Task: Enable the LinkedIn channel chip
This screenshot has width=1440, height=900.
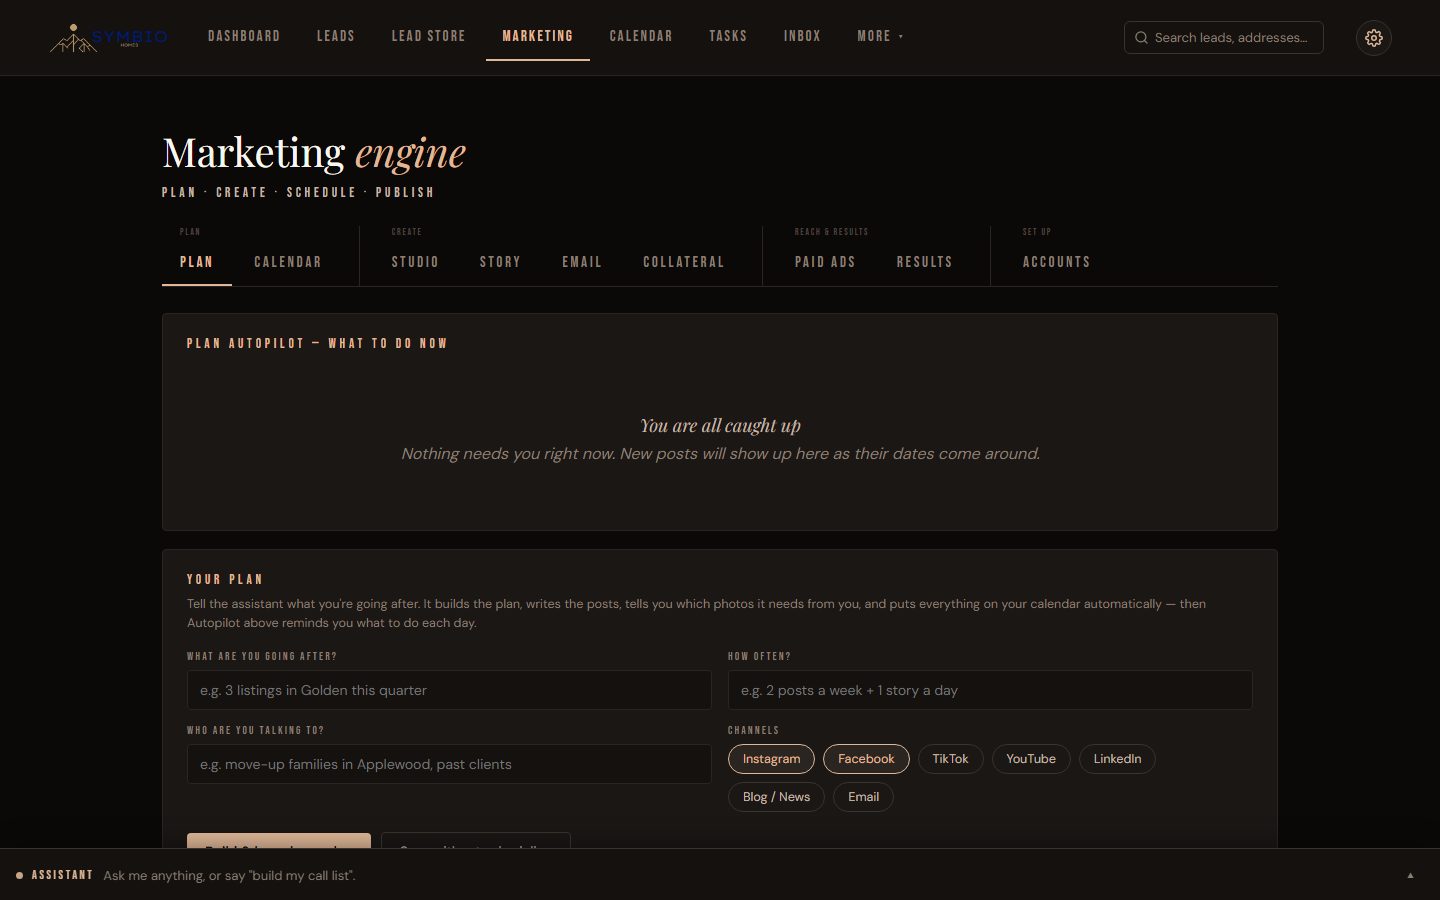Action: [1117, 759]
